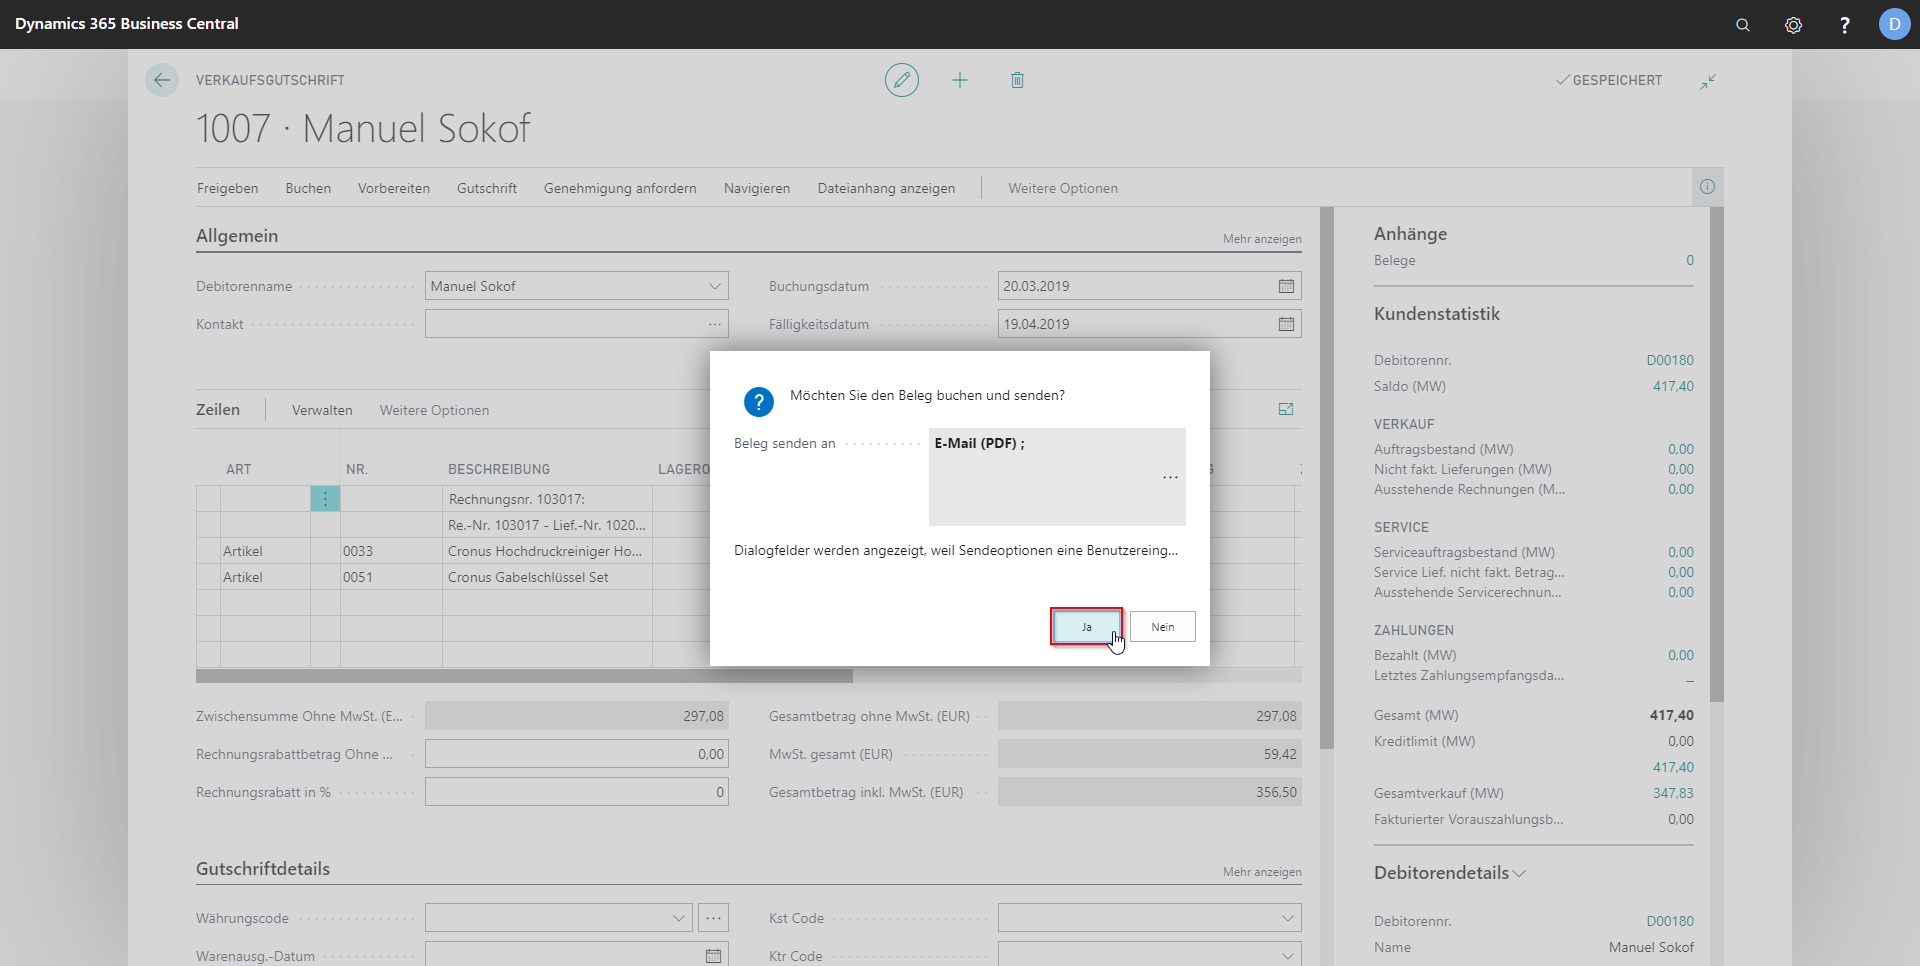
Task: Click the plus icon for new document
Action: pos(960,80)
